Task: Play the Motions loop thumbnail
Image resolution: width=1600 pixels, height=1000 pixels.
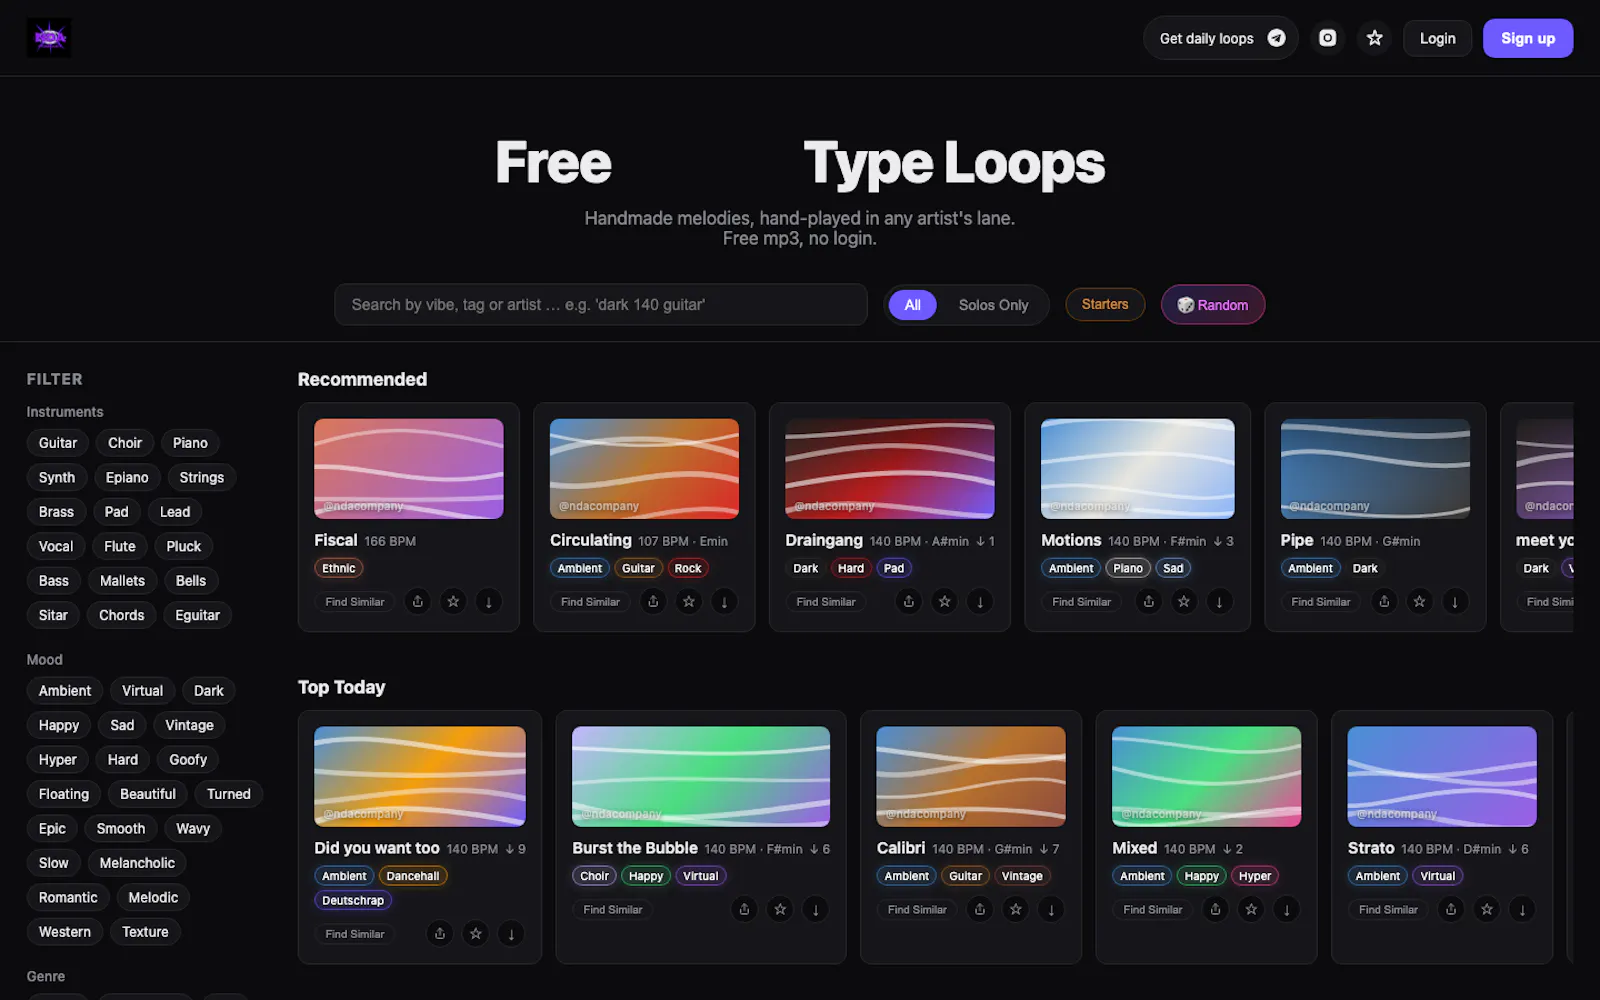Action: [1138, 469]
